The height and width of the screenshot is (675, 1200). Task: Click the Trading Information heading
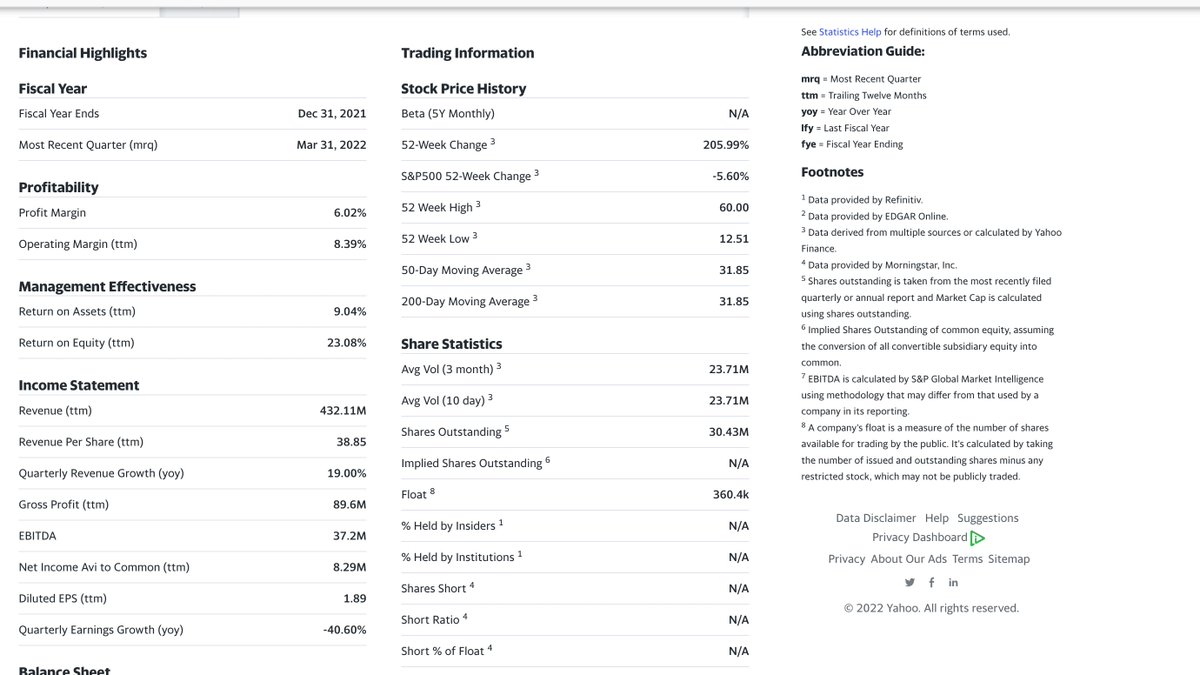[468, 53]
